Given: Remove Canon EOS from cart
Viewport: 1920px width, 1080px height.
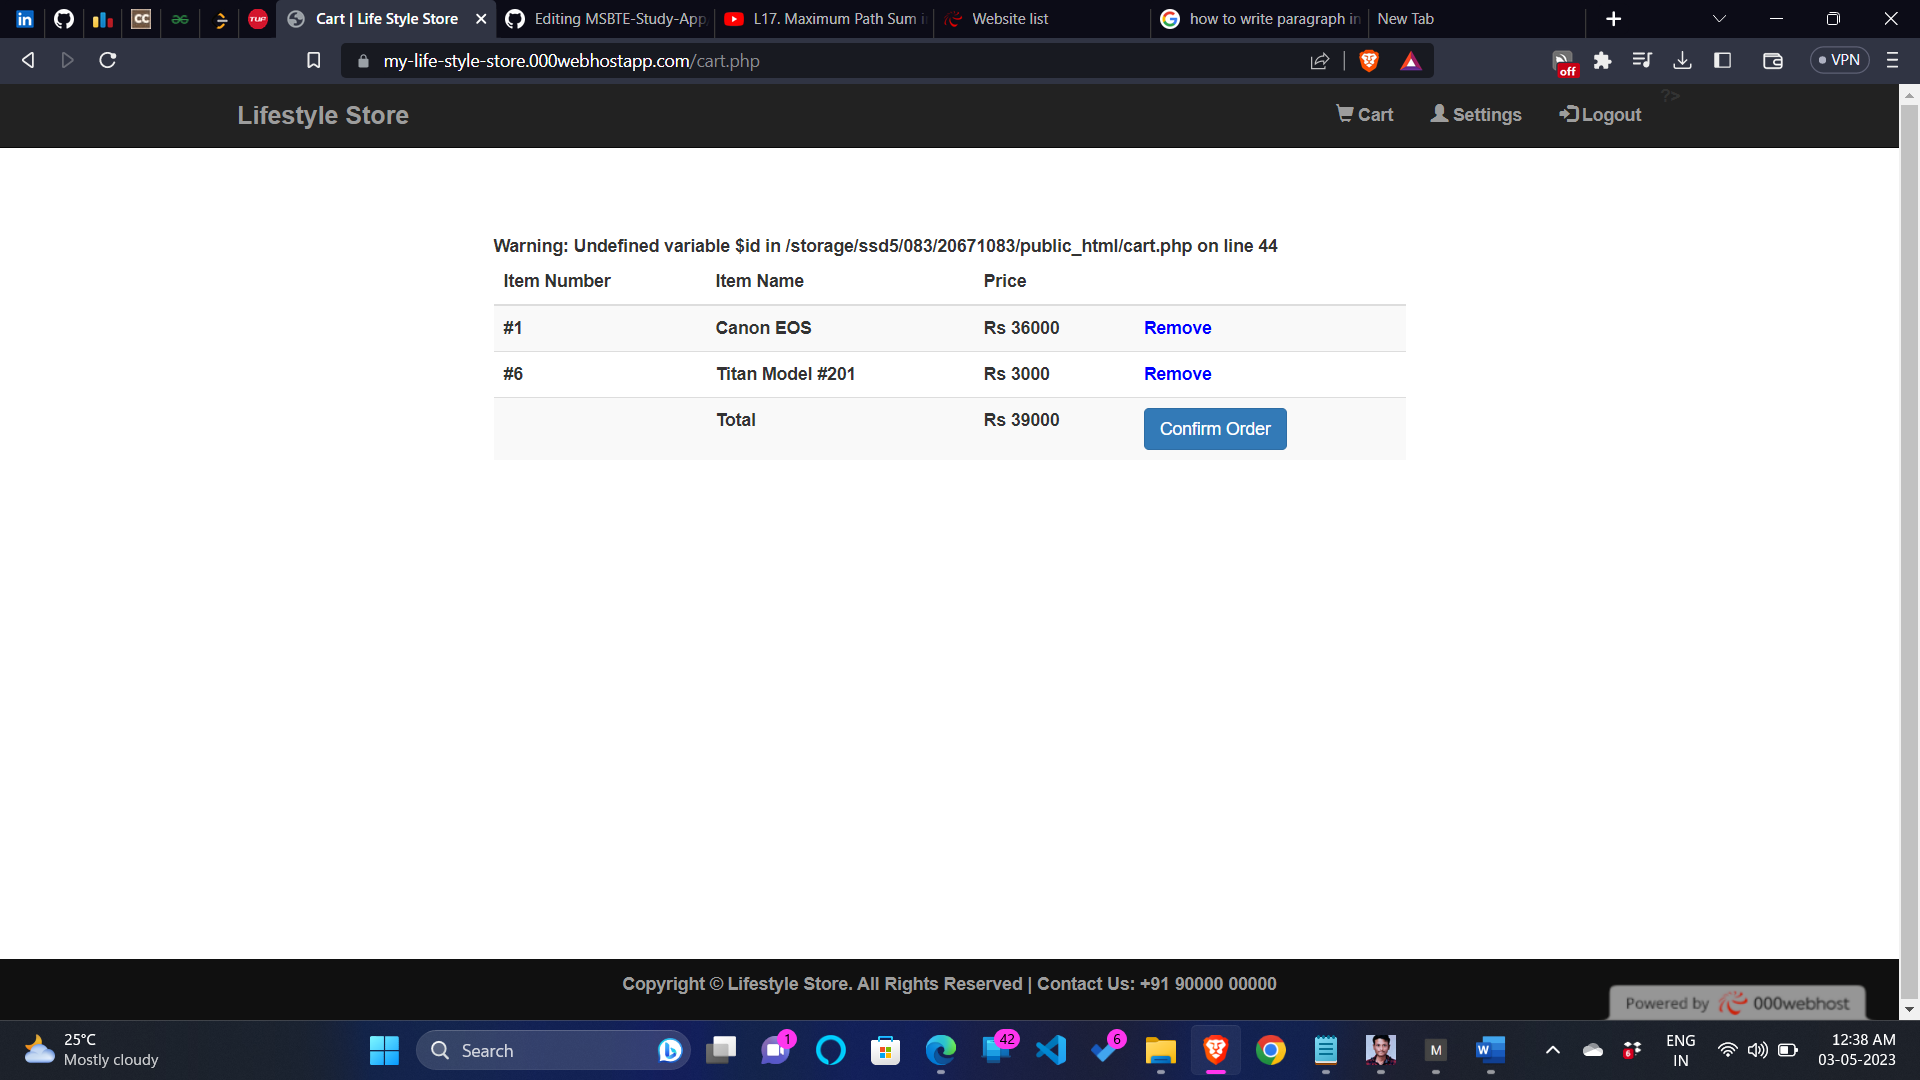Looking at the screenshot, I should pyautogui.click(x=1177, y=328).
